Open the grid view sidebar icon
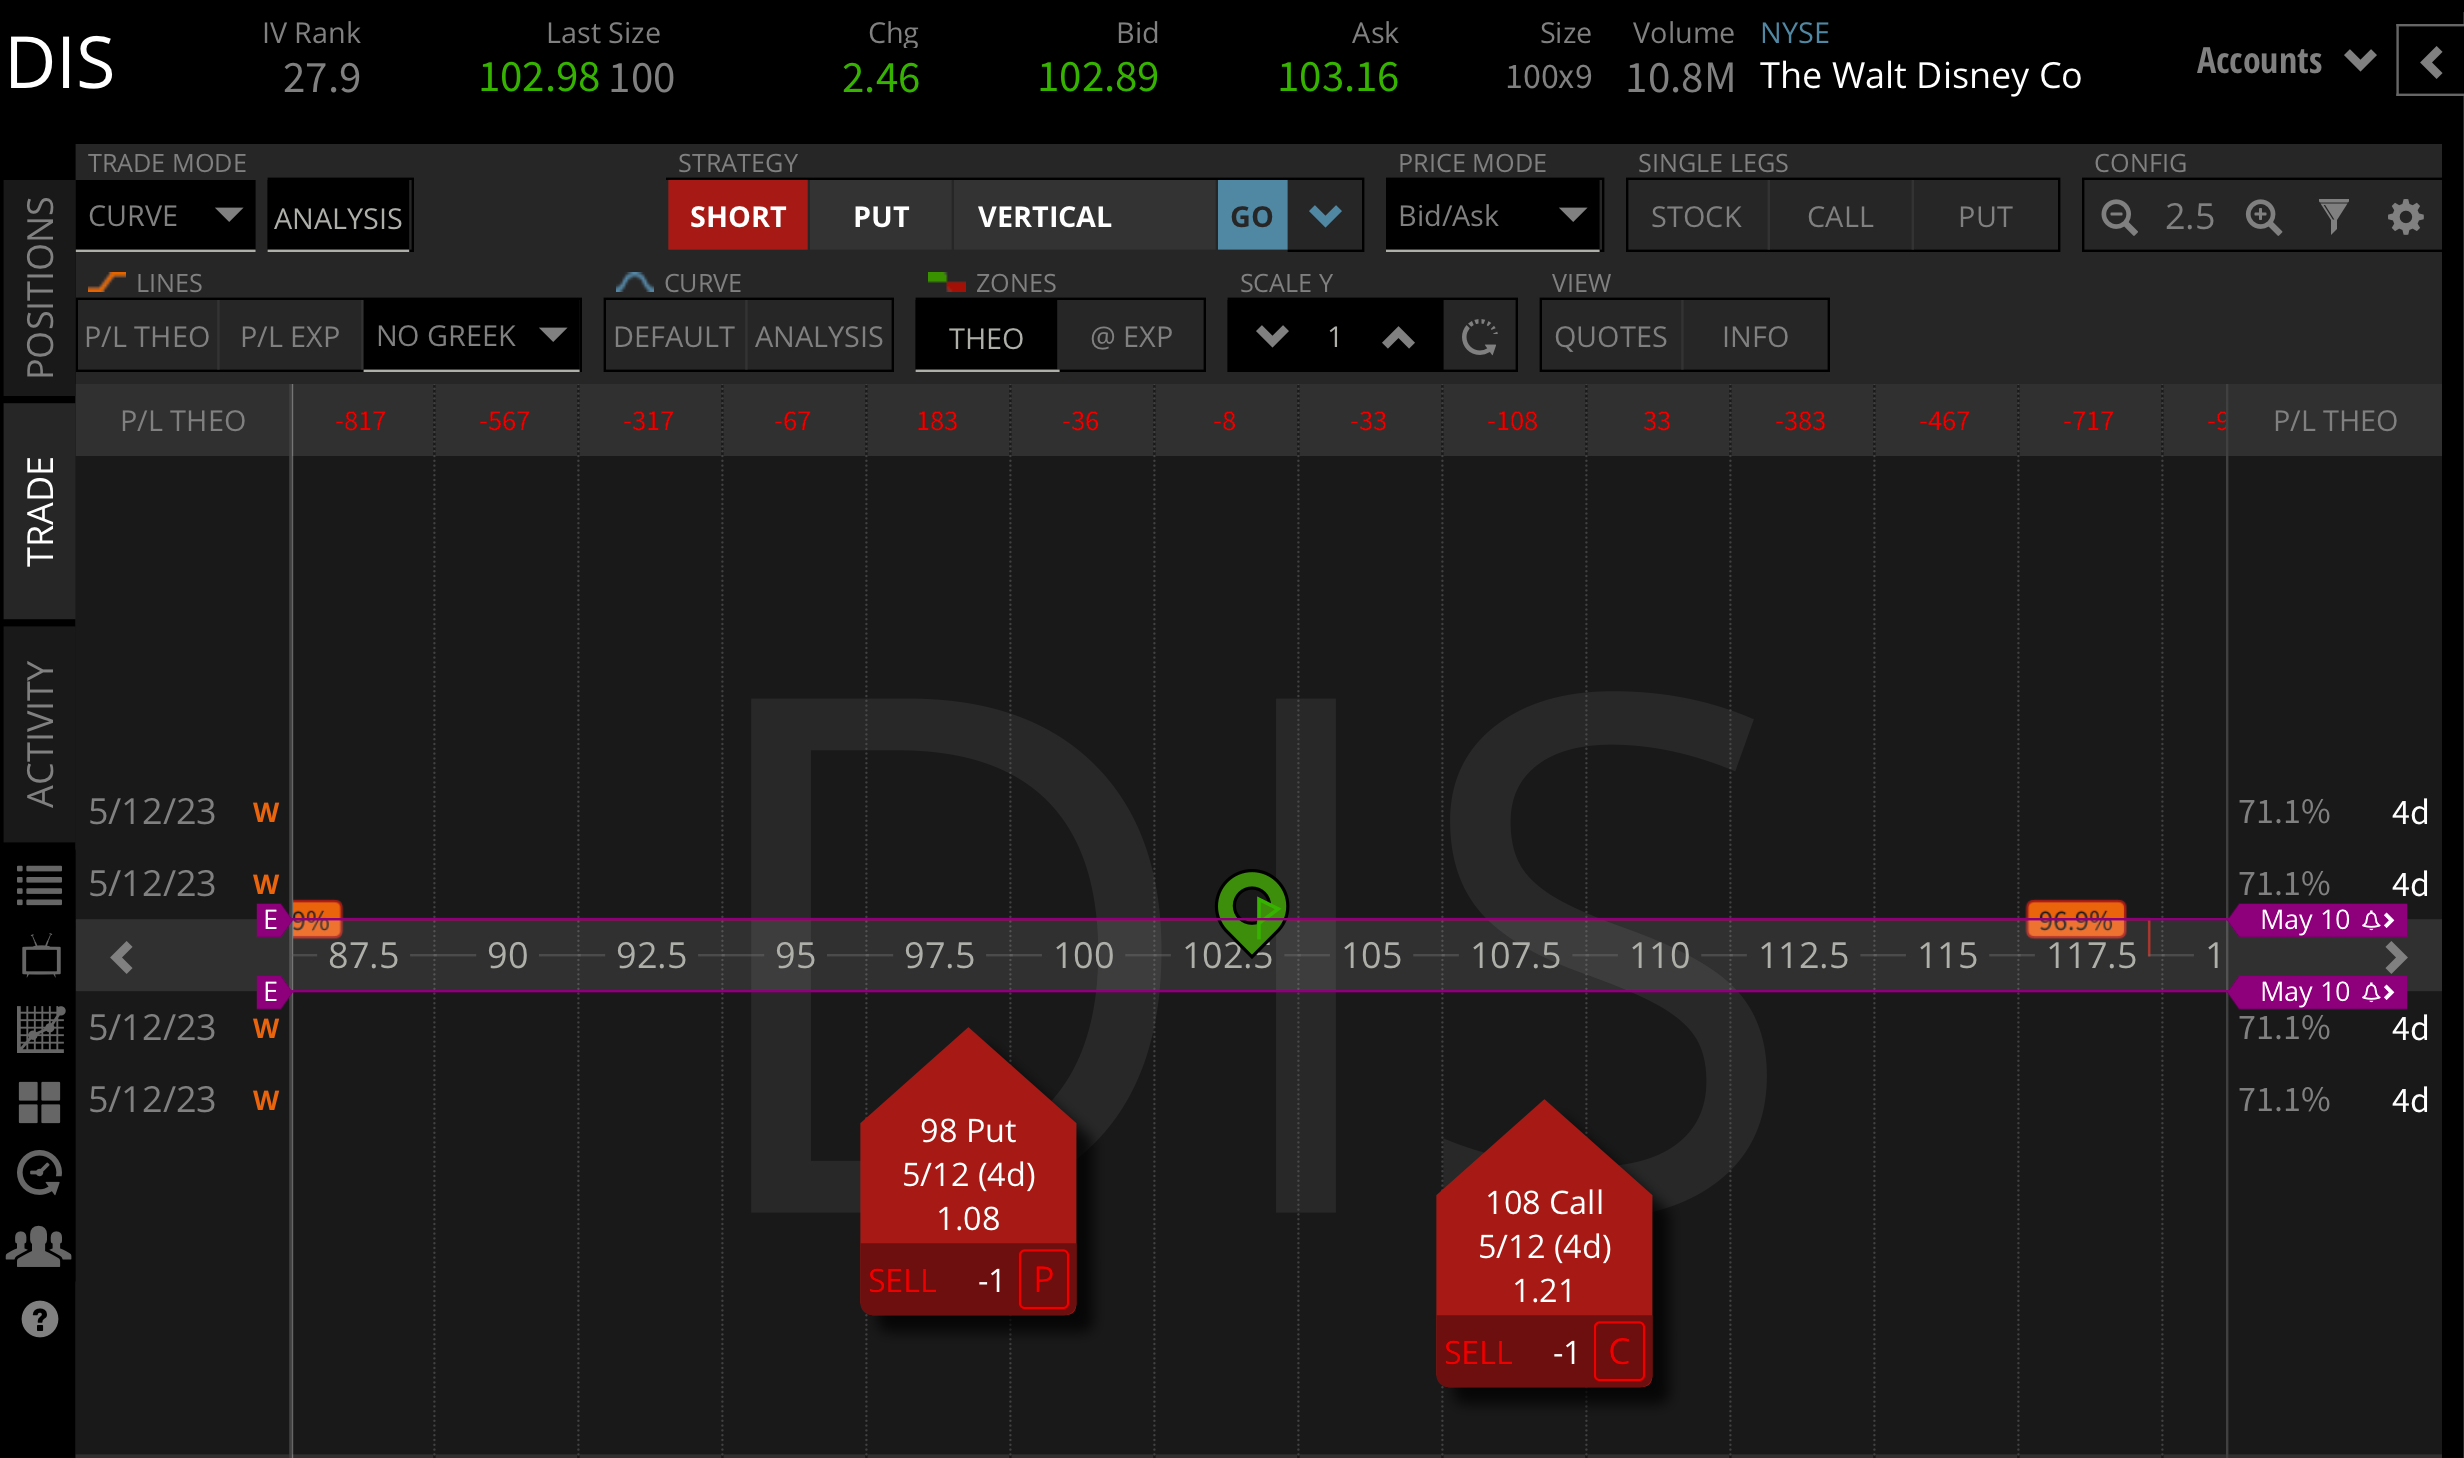 click(40, 1103)
